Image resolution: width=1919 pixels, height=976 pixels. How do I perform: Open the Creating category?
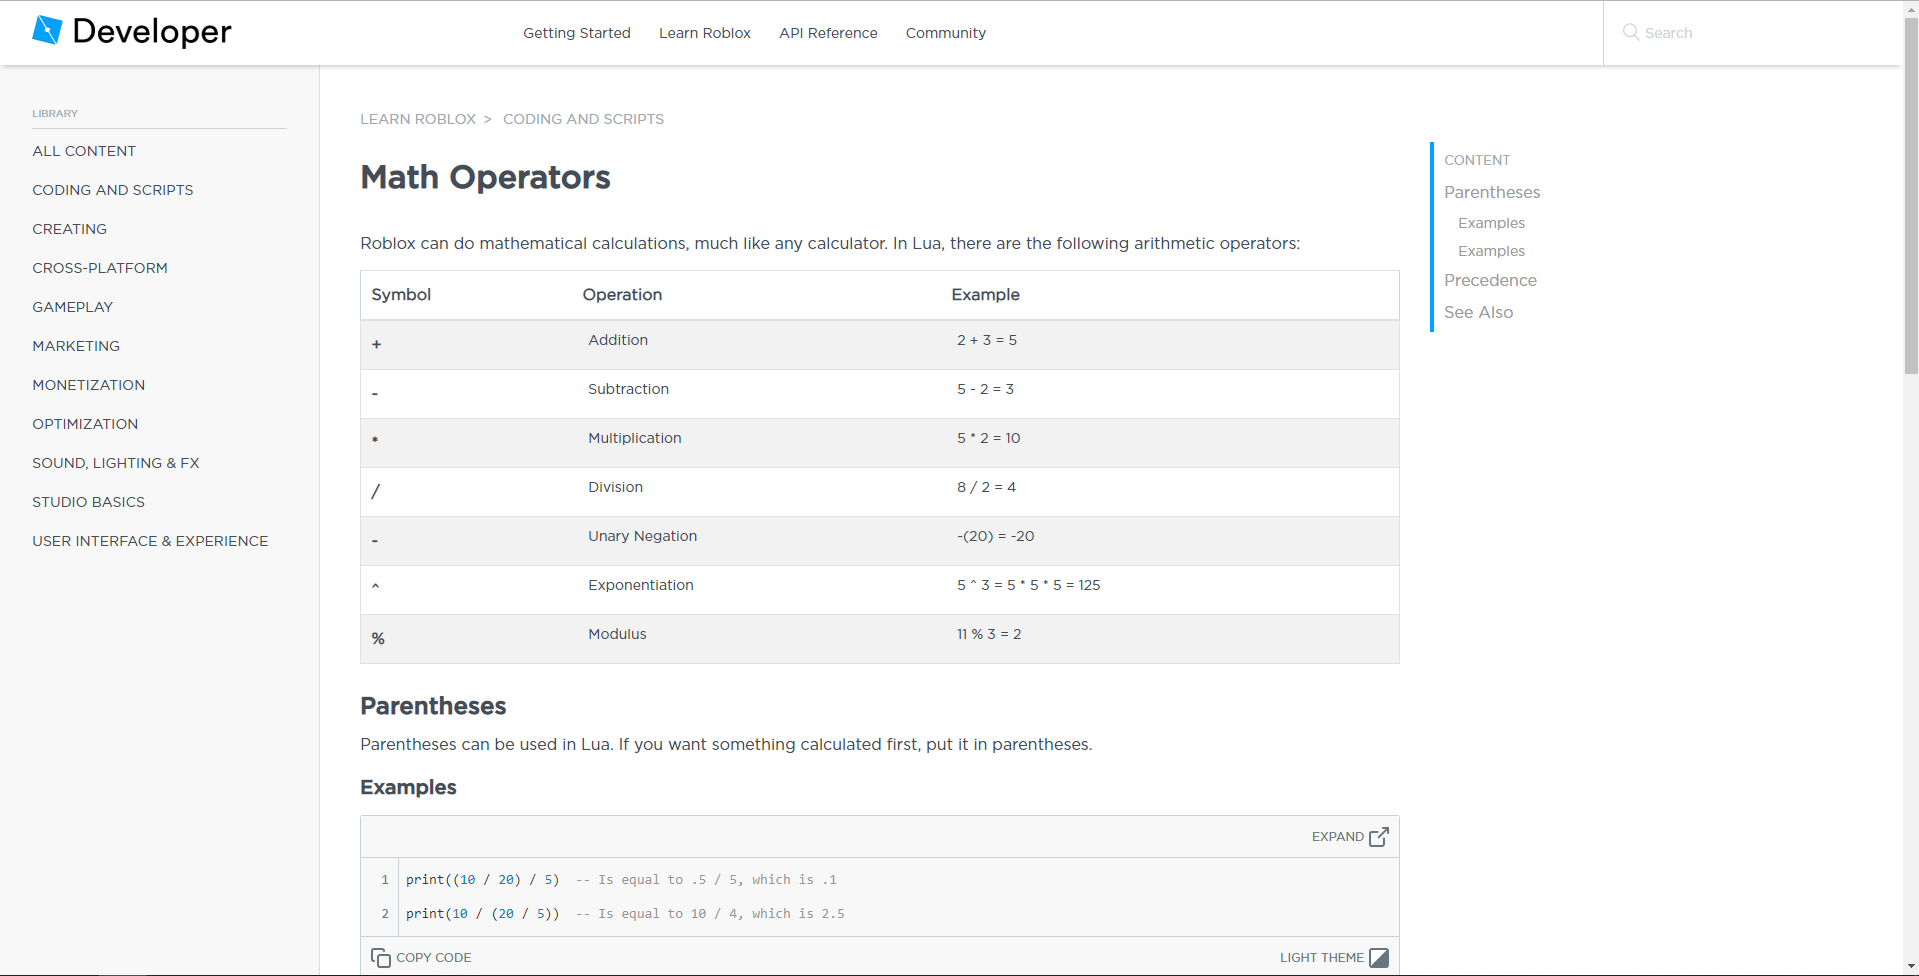click(69, 229)
